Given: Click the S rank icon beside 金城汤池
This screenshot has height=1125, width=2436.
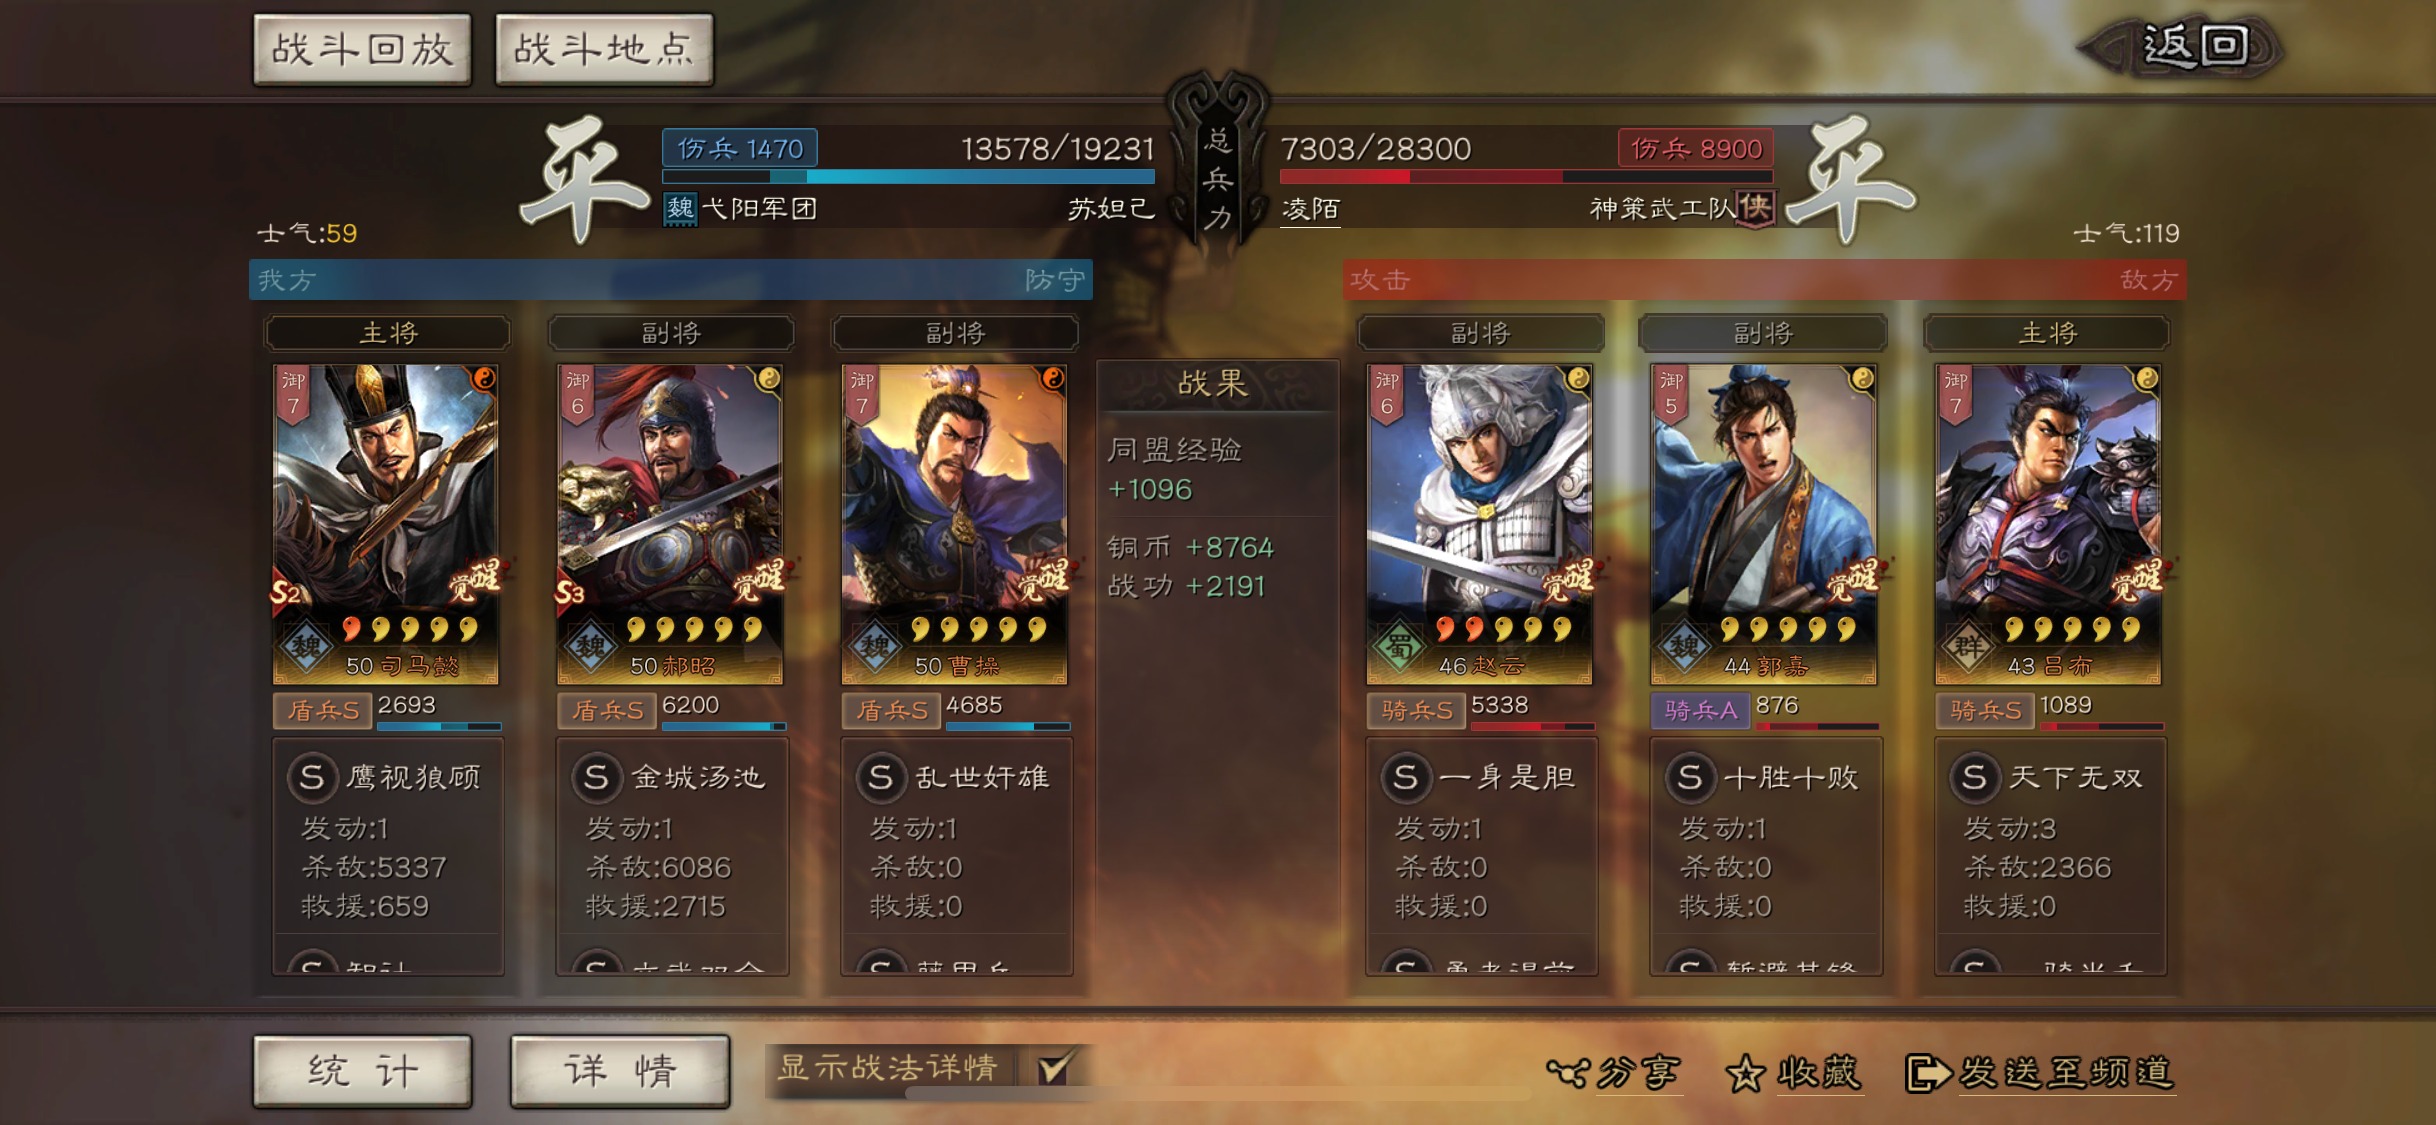Looking at the screenshot, I should pos(596,777).
